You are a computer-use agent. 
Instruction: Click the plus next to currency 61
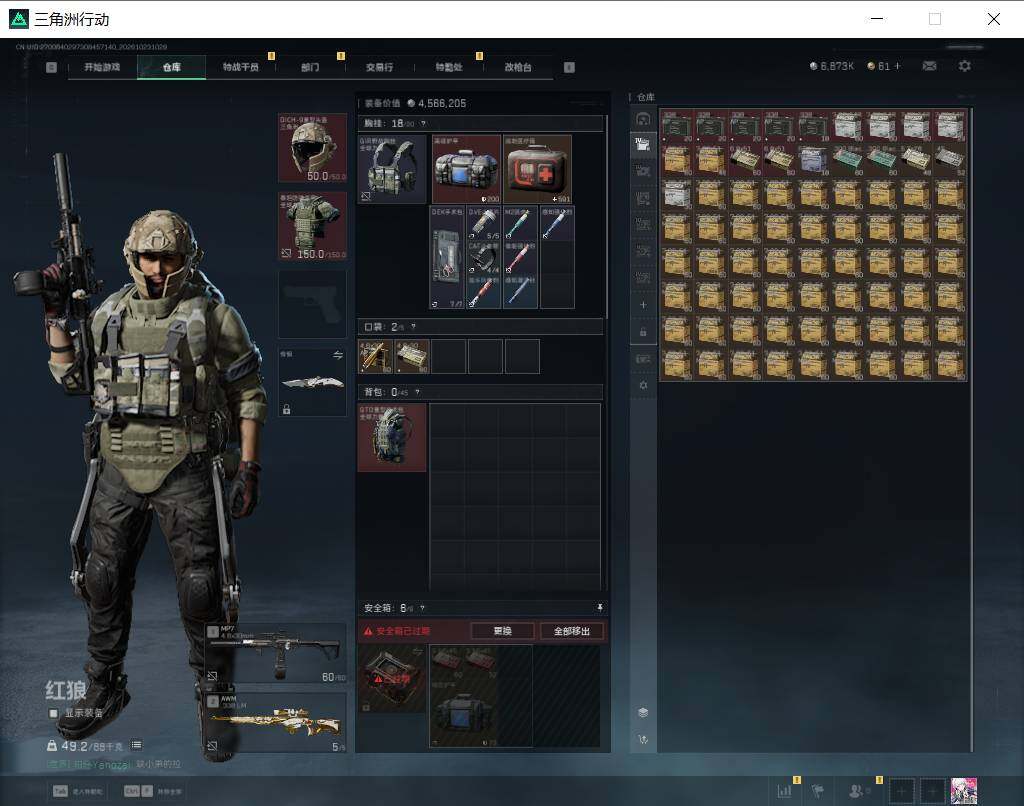(897, 66)
